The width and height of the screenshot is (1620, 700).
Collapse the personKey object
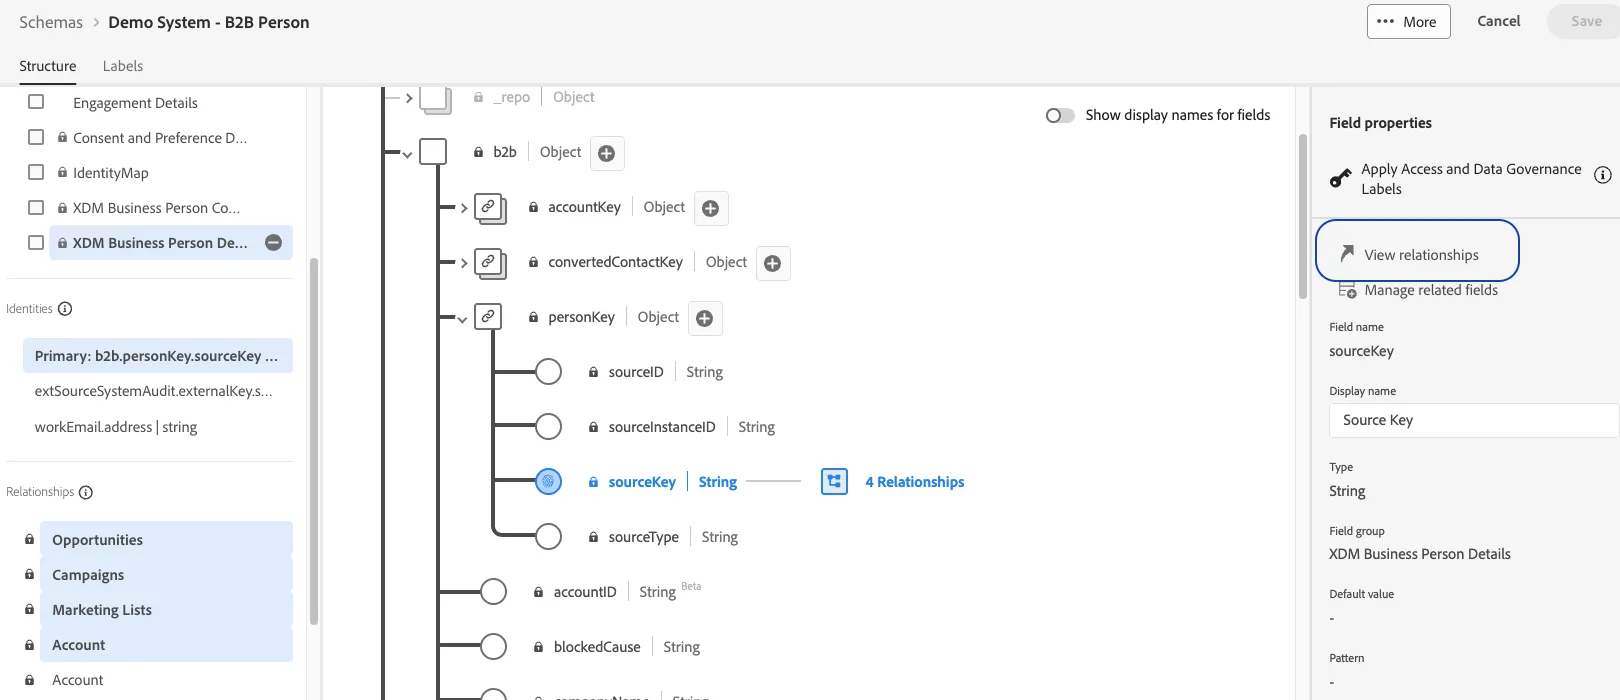click(462, 320)
